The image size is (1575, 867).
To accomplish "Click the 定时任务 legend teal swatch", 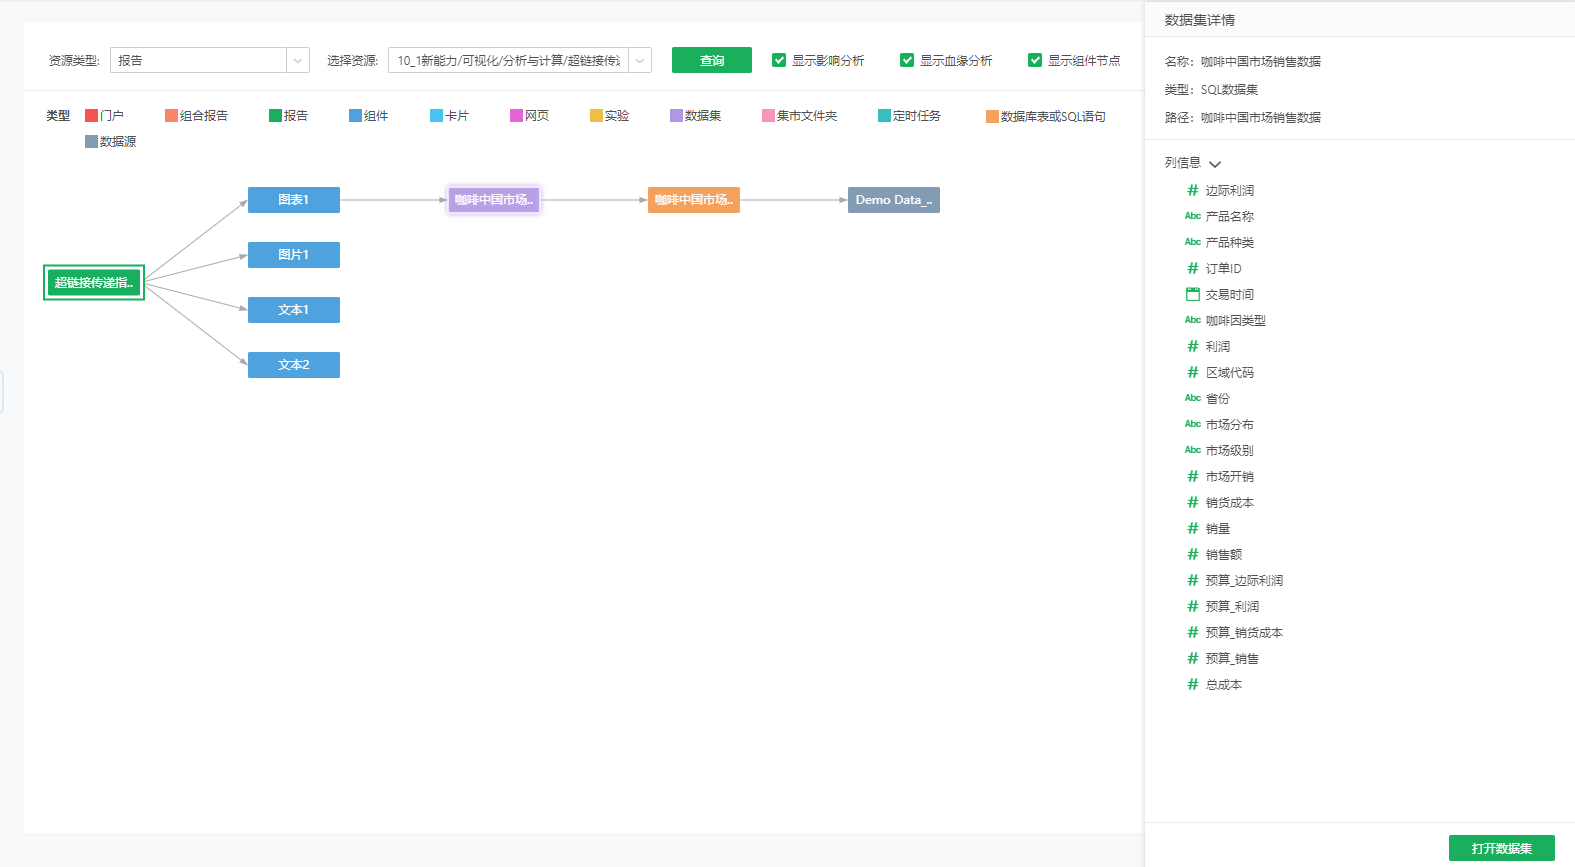I will coord(884,116).
